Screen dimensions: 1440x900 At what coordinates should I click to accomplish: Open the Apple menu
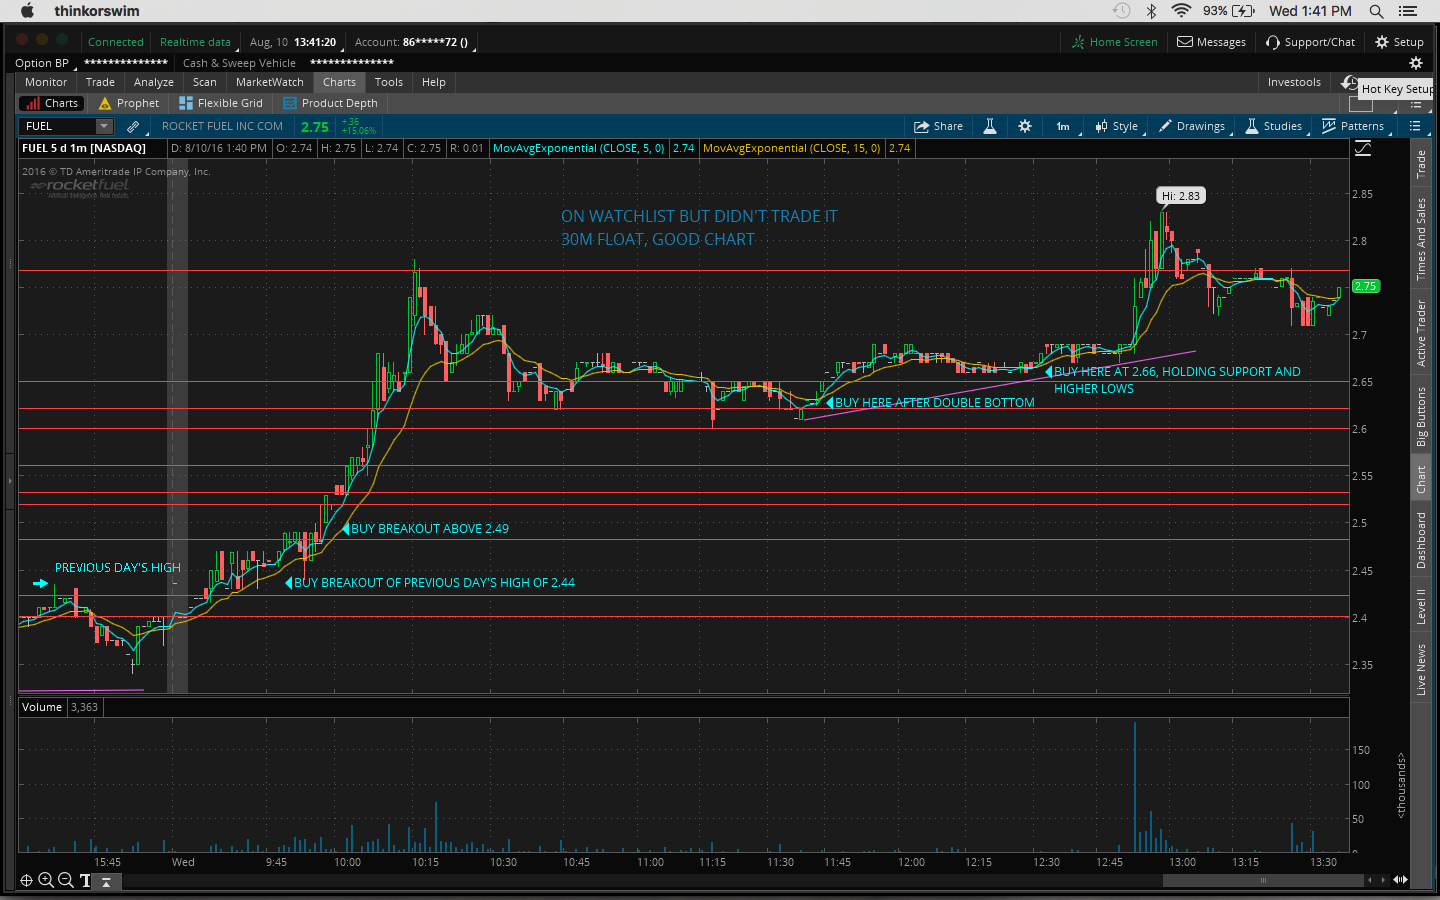[27, 10]
